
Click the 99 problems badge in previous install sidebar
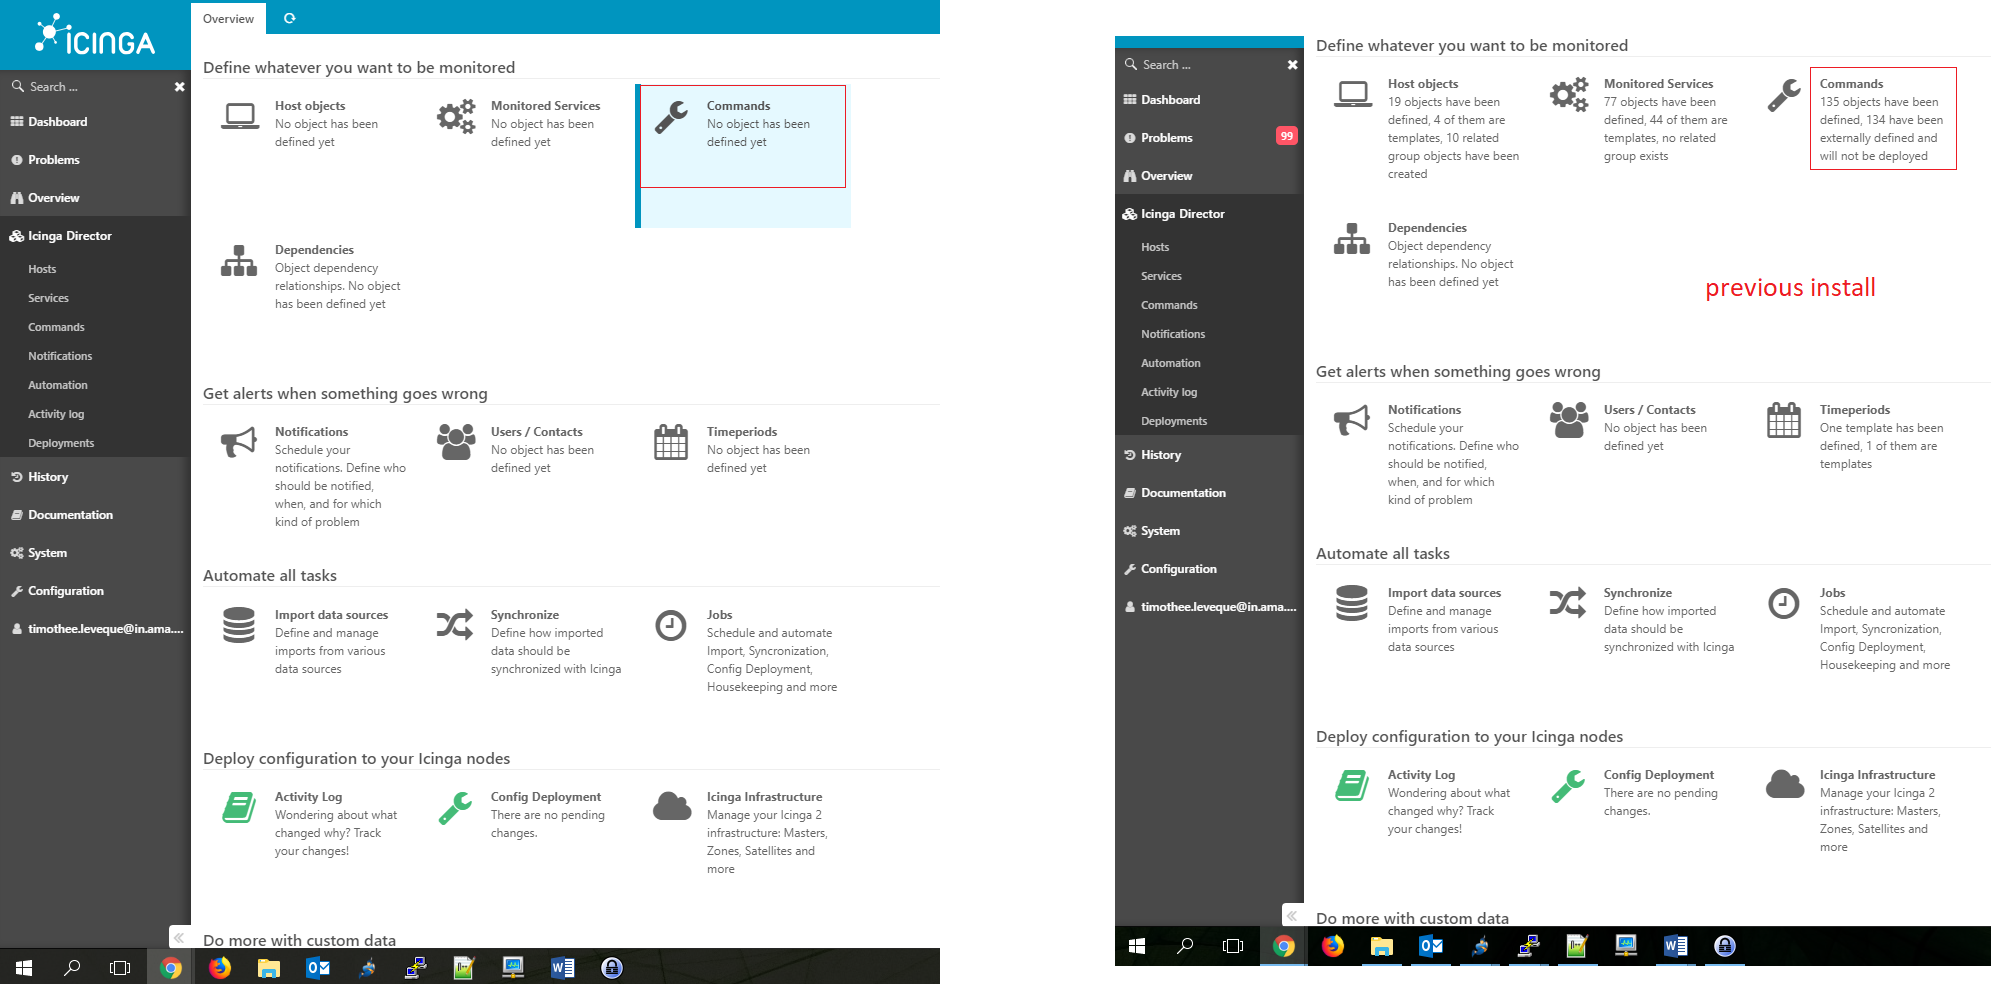(1286, 136)
